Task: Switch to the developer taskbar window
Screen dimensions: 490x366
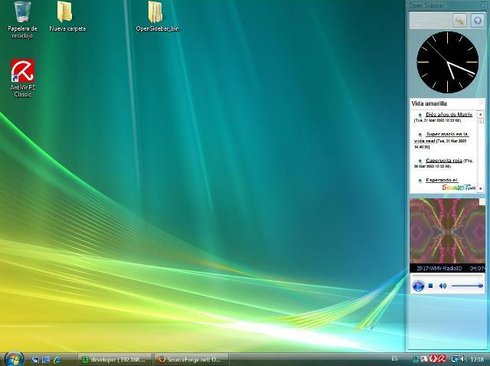Action: pyautogui.click(x=115, y=360)
